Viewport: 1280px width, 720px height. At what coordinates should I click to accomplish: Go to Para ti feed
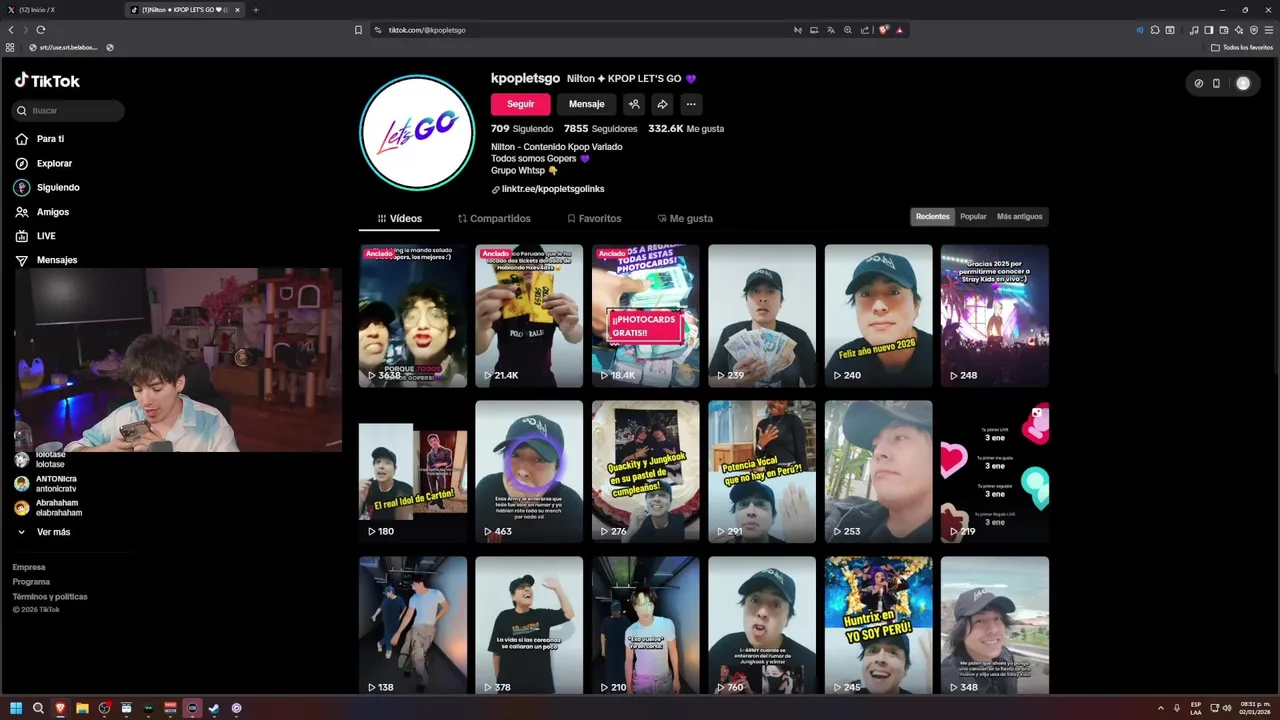pos(40,139)
